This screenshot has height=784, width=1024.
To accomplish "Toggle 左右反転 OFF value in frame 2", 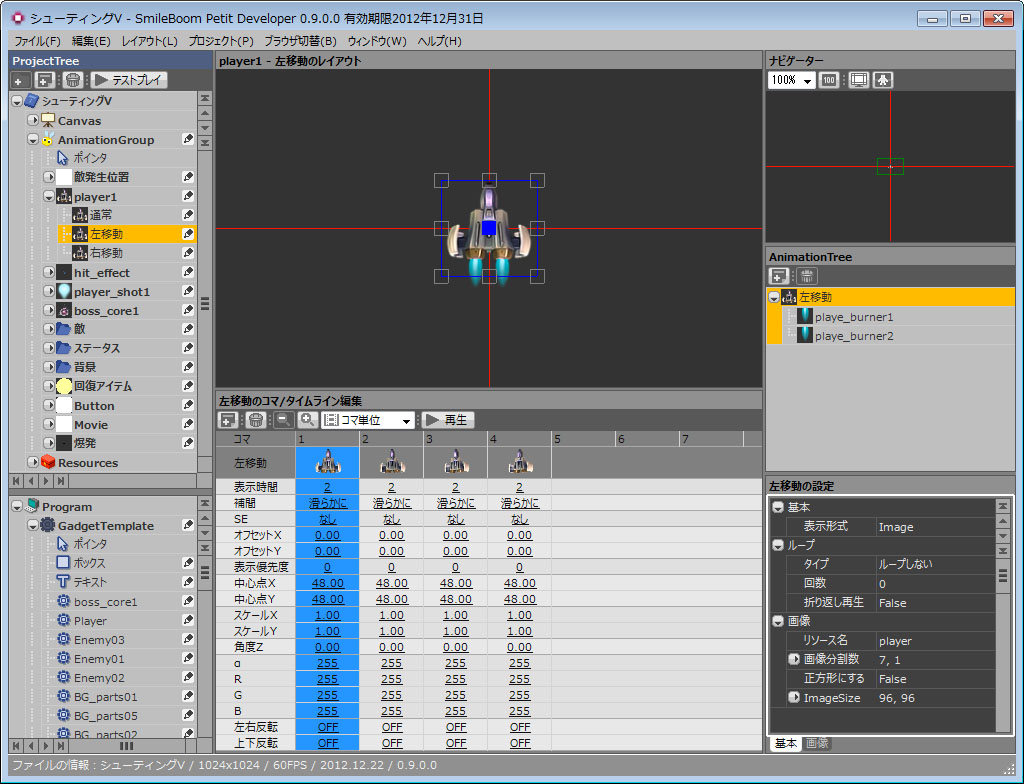I will [391, 727].
